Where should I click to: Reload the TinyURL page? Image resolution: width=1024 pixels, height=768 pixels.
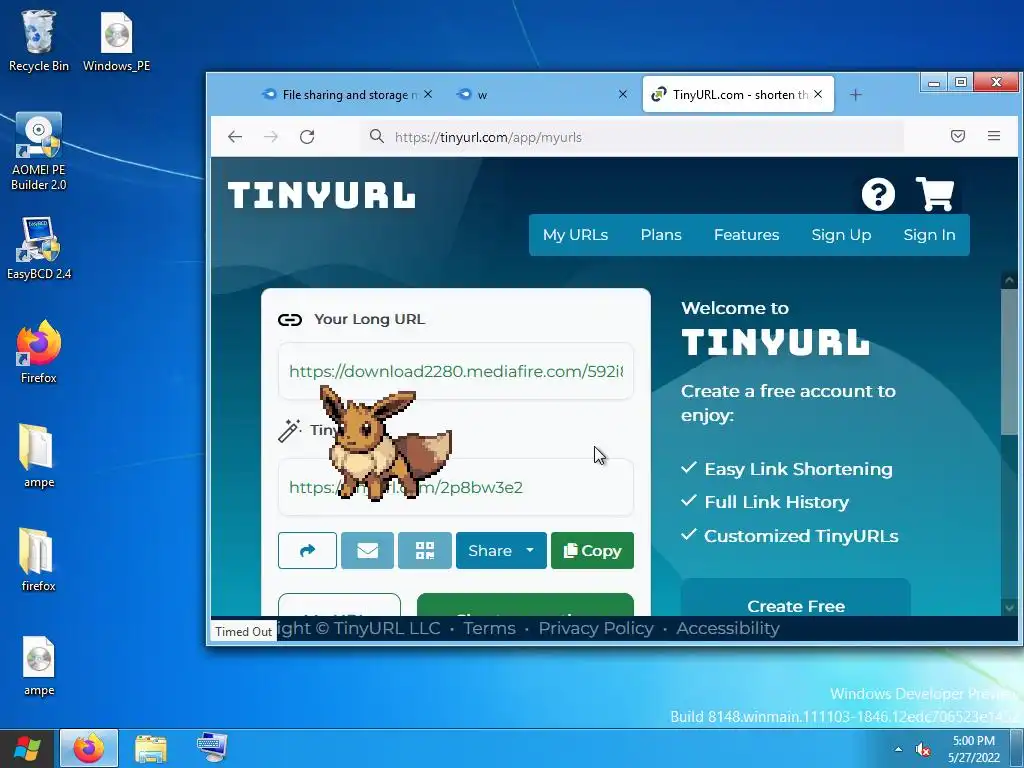tap(307, 136)
